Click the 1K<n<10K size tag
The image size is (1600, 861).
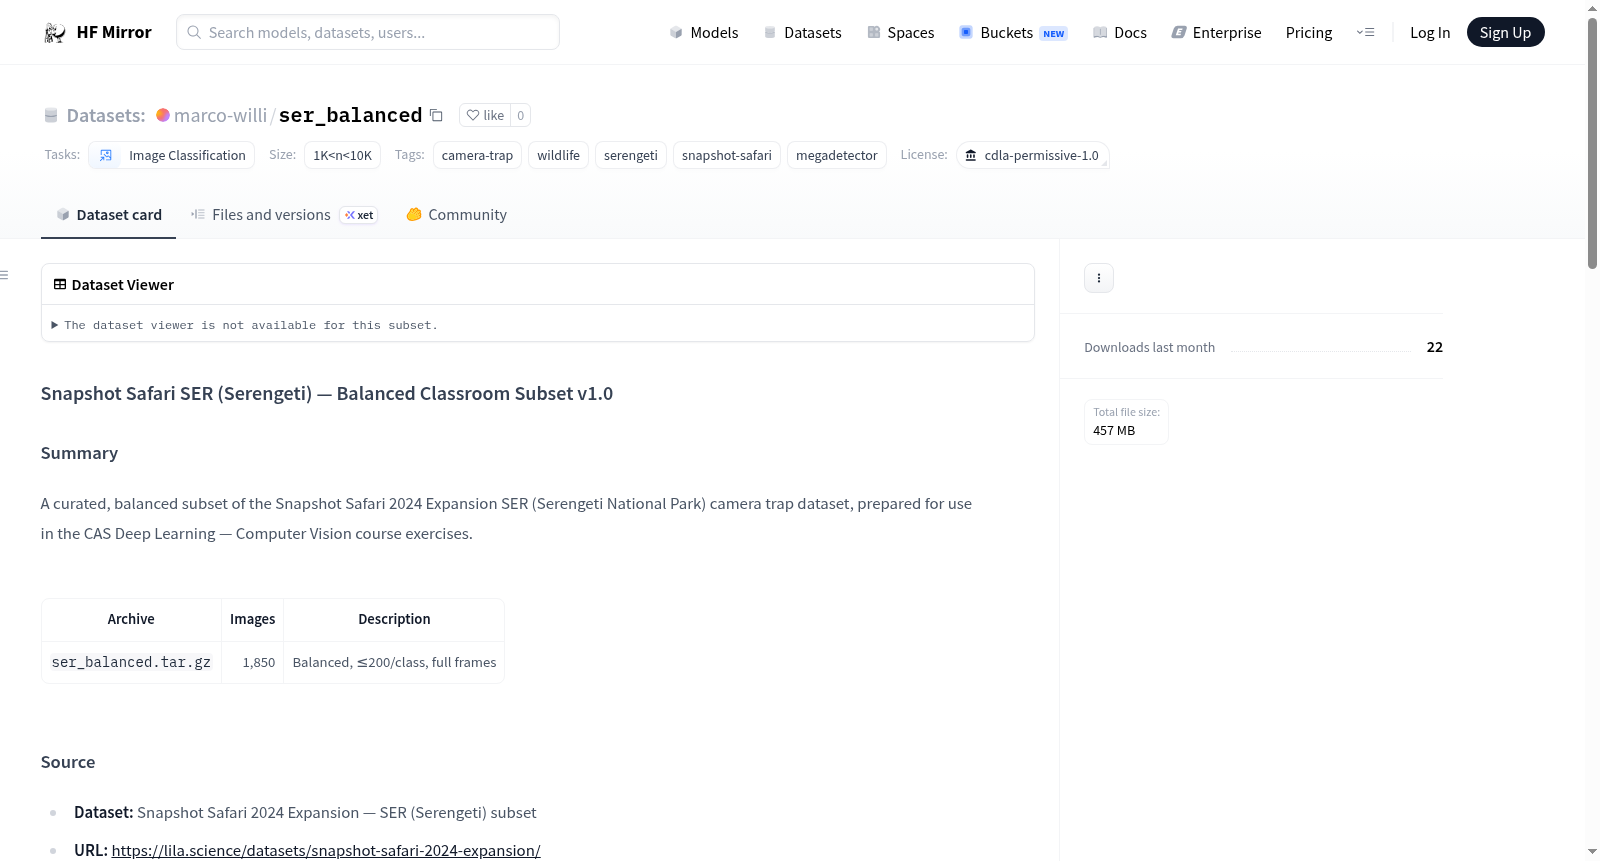point(342,155)
